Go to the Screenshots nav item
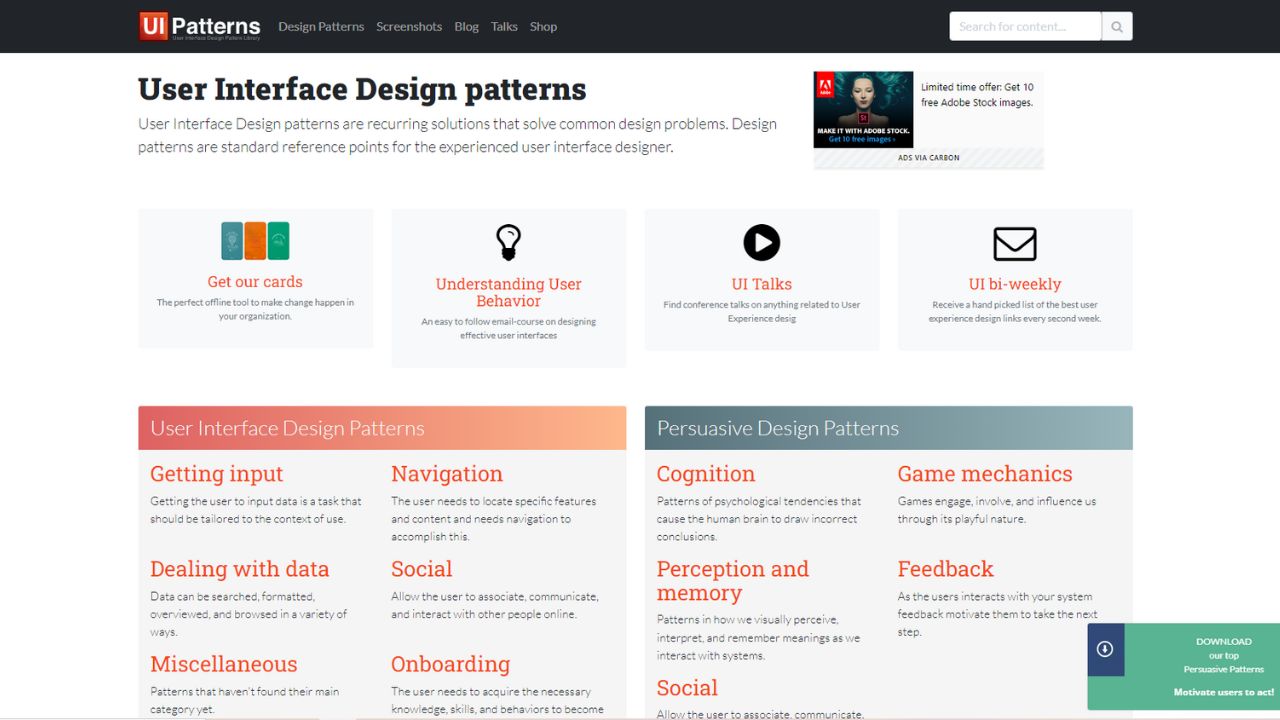The width and height of the screenshot is (1280, 720). [x=409, y=27]
